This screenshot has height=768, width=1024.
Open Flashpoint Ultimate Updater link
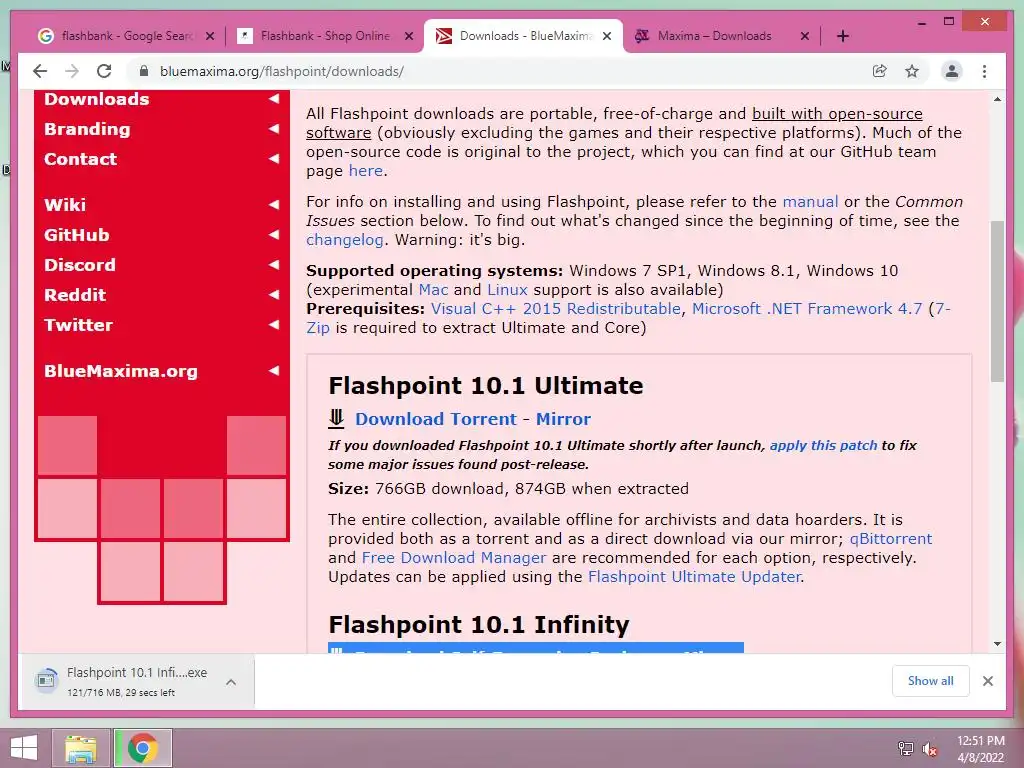coord(695,577)
